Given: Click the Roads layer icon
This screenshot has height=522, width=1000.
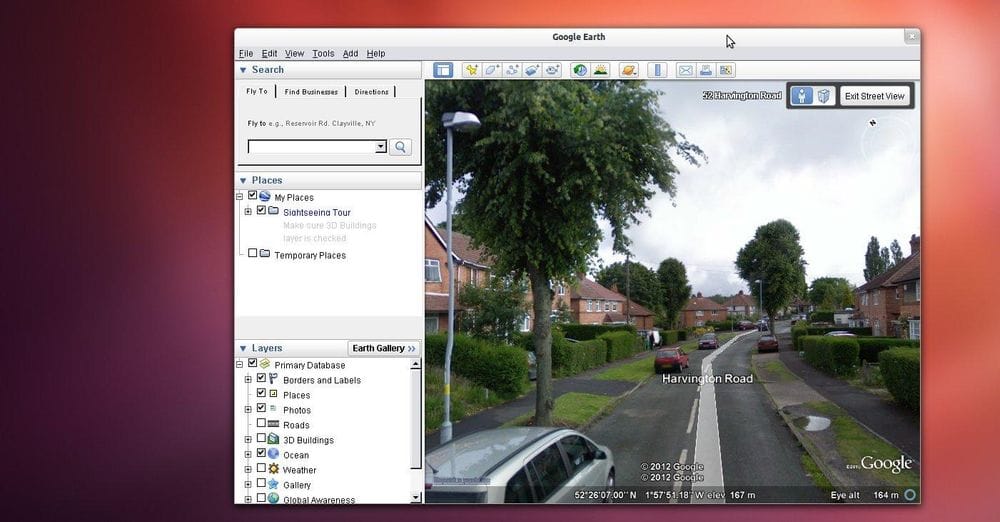Looking at the screenshot, I should pyautogui.click(x=273, y=424).
